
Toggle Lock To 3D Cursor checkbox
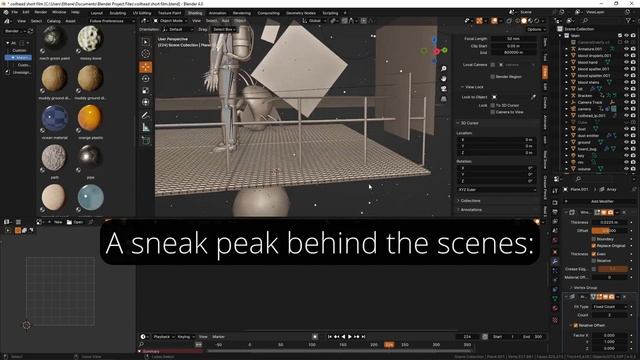coord(493,105)
